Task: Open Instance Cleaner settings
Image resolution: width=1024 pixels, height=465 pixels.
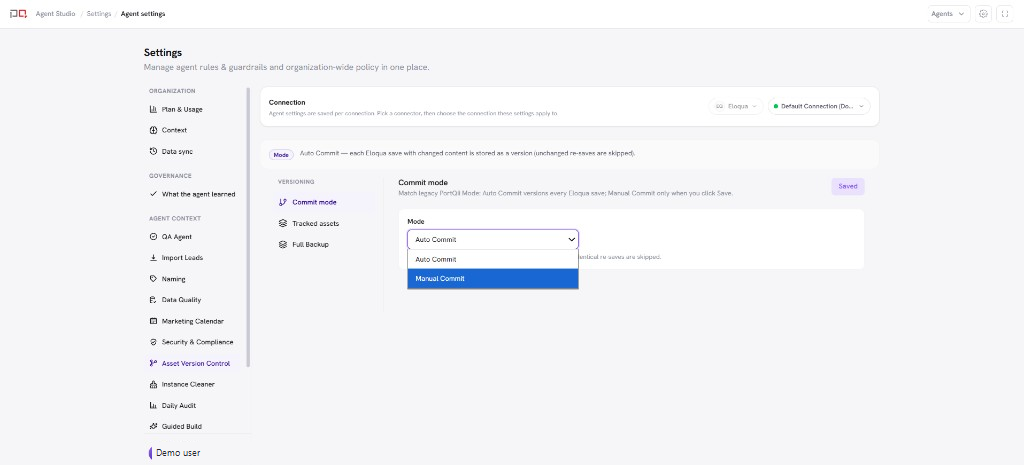Action: pyautogui.click(x=195, y=384)
